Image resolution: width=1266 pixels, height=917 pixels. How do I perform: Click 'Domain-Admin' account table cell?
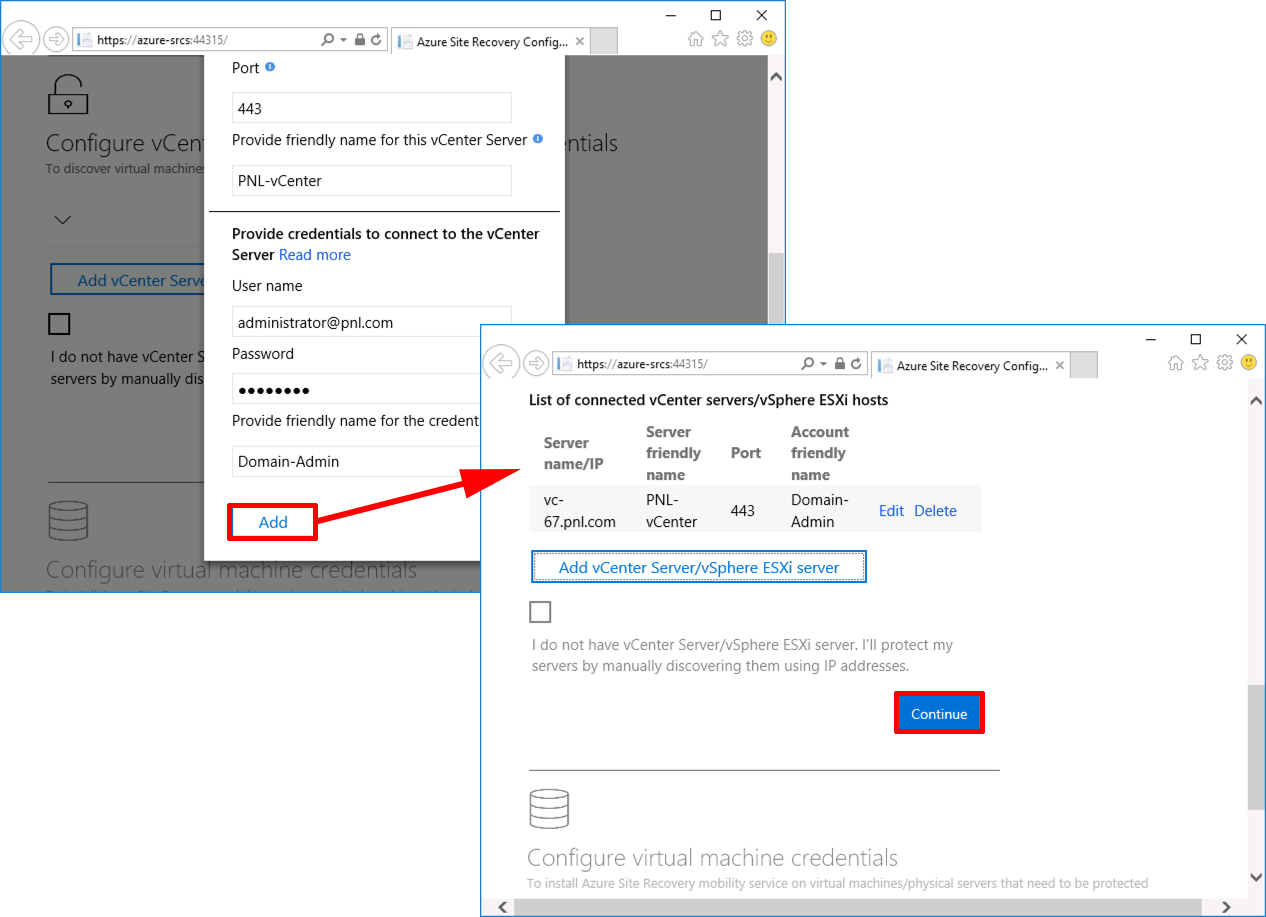point(820,510)
